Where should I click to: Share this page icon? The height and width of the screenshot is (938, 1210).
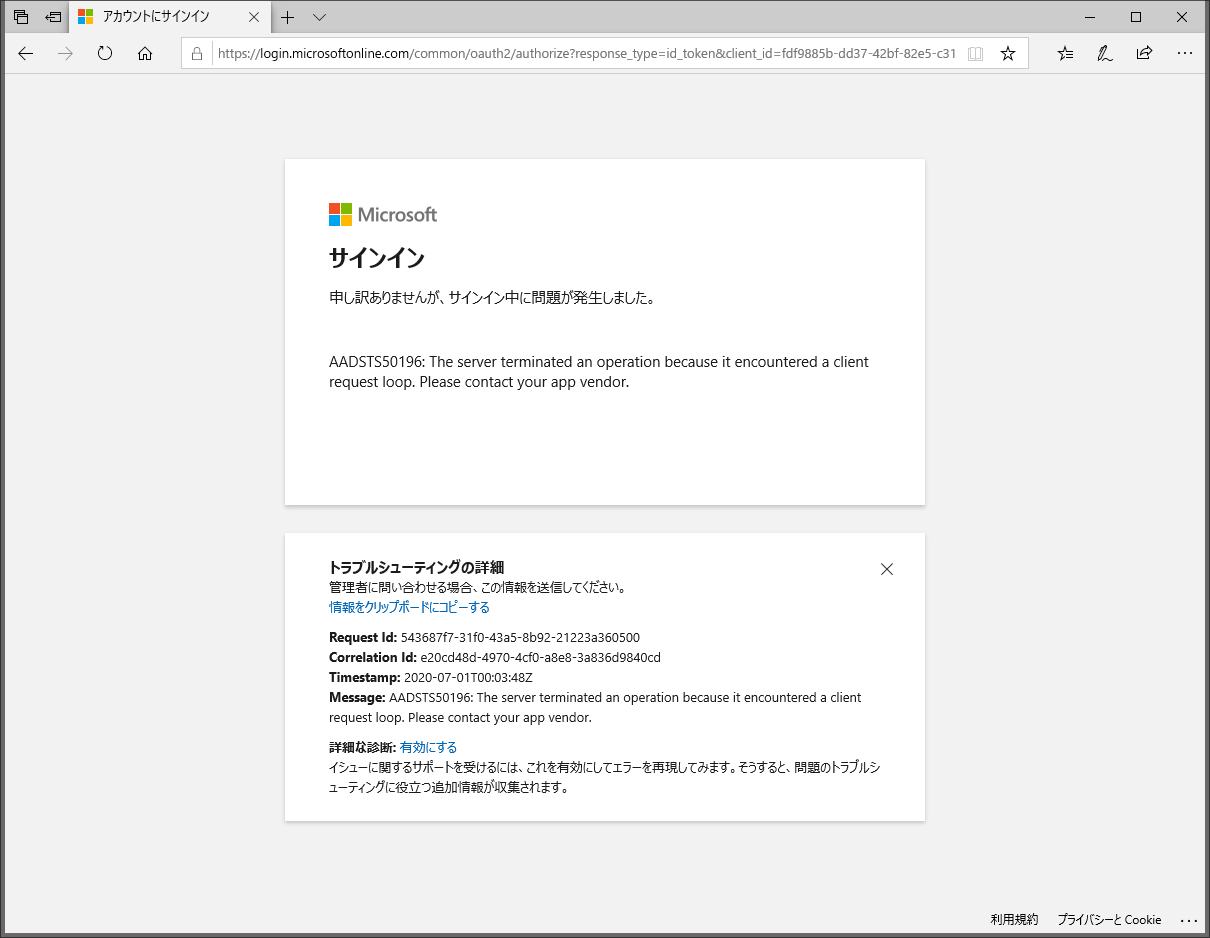tap(1145, 54)
